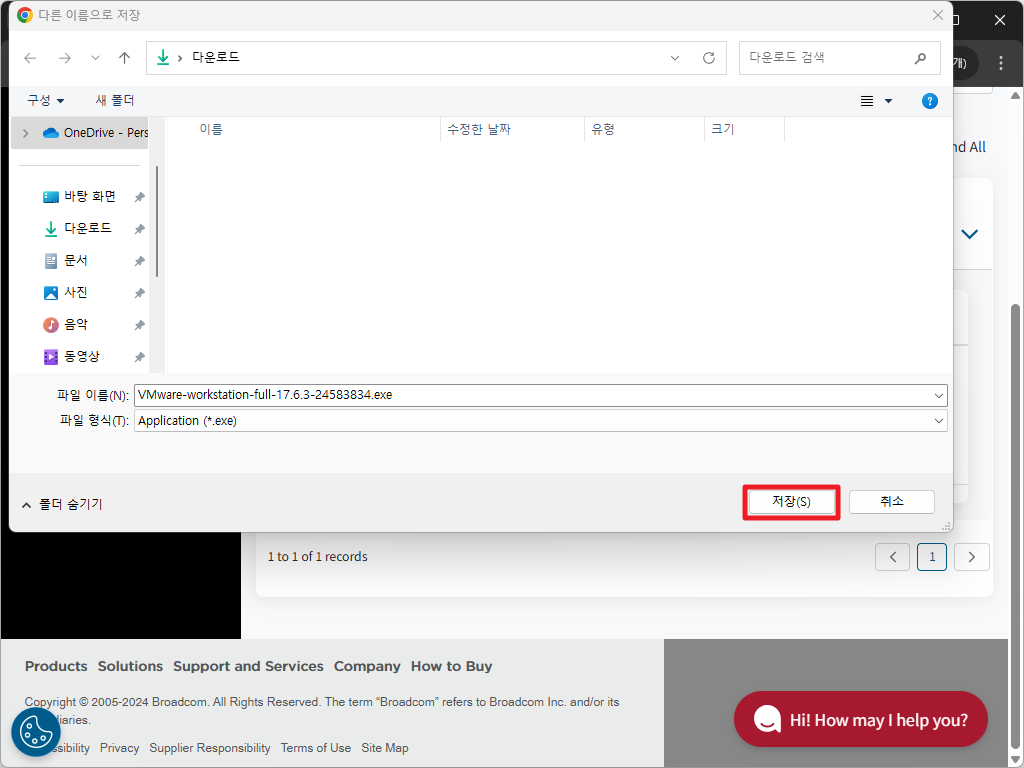Go back in the save dialog

[x=30, y=58]
